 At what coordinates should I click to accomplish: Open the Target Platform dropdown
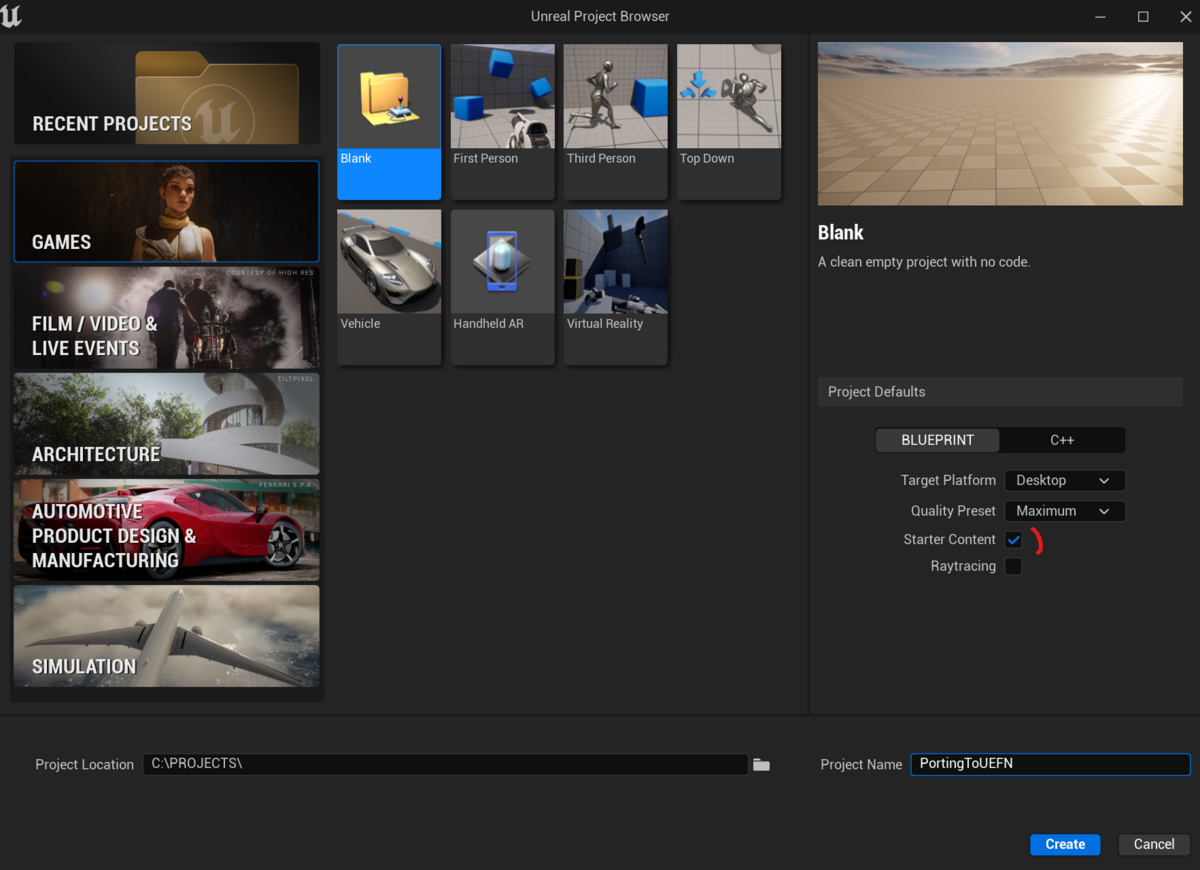(x=1064, y=480)
